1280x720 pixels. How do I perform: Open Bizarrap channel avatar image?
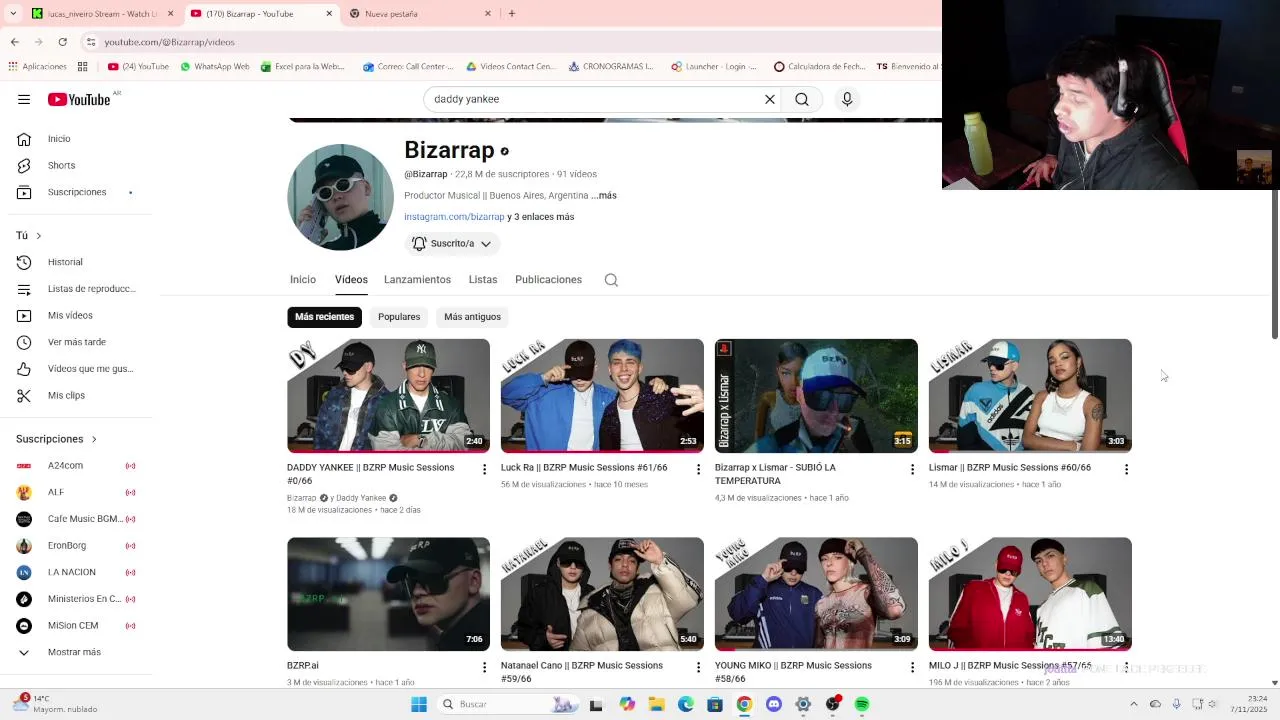click(340, 197)
